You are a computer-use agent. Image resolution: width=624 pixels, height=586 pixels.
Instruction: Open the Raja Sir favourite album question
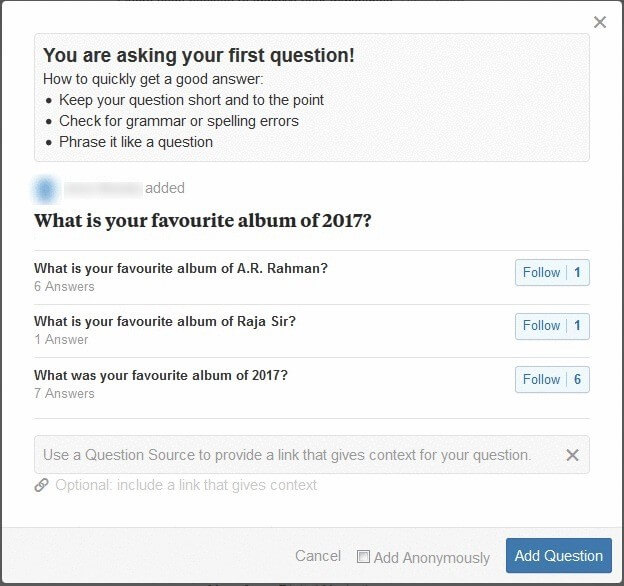click(165, 321)
